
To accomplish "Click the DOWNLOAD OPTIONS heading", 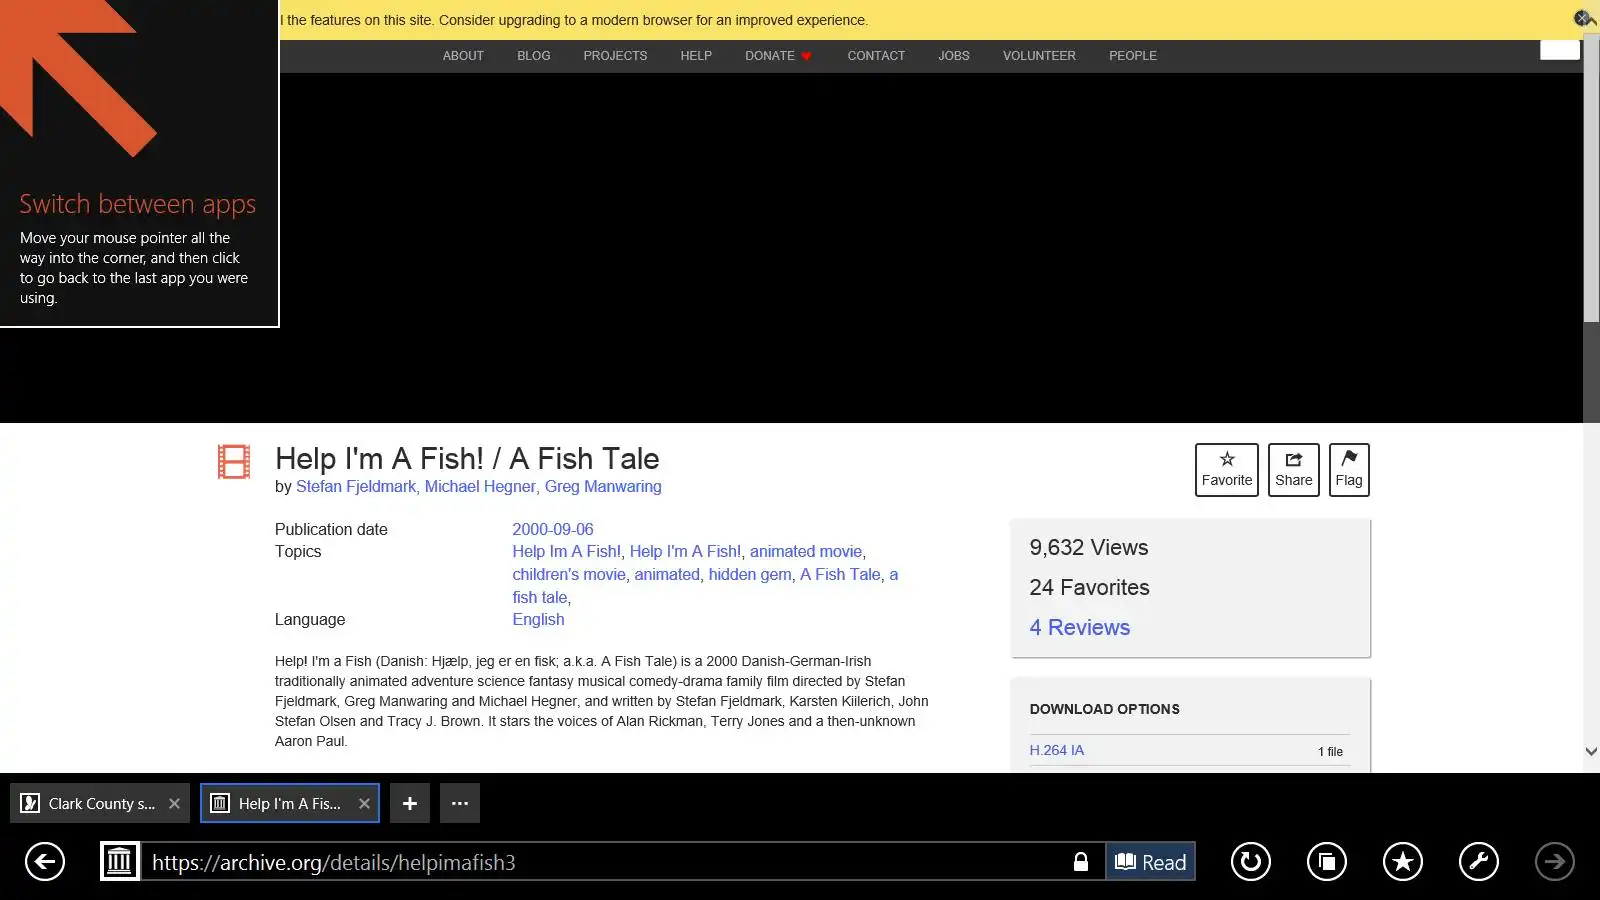I will [1105, 709].
